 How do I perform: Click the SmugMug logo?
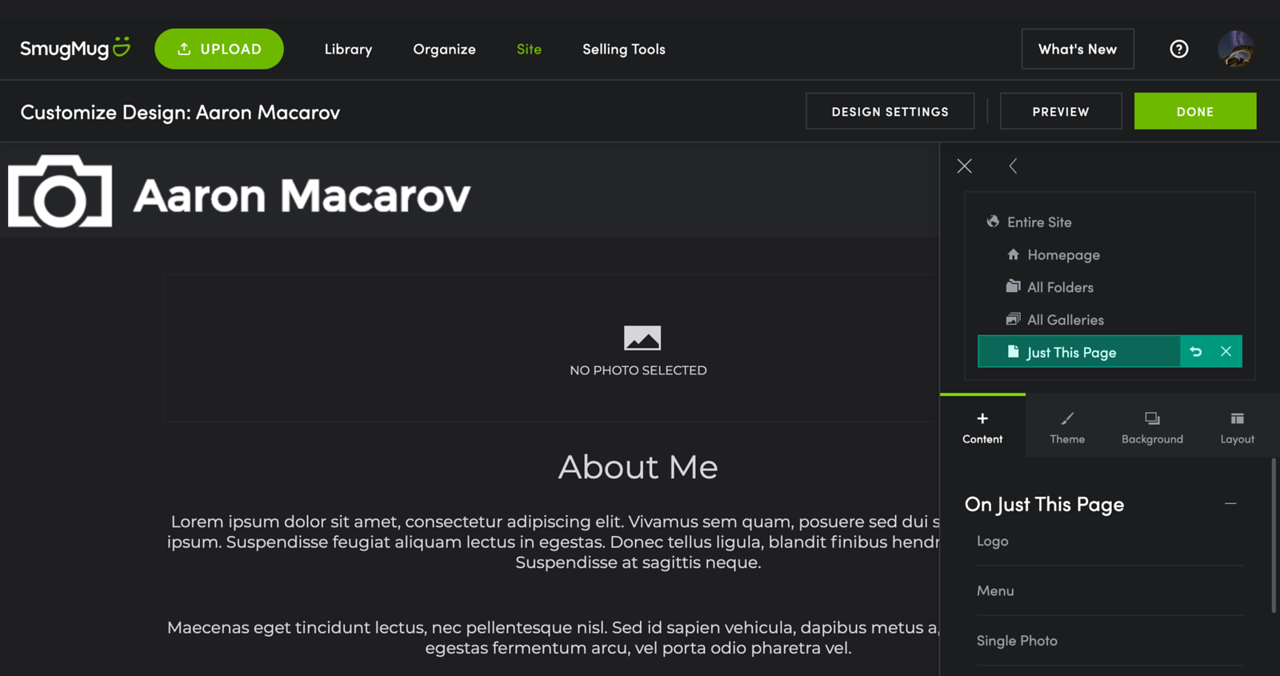click(x=75, y=49)
